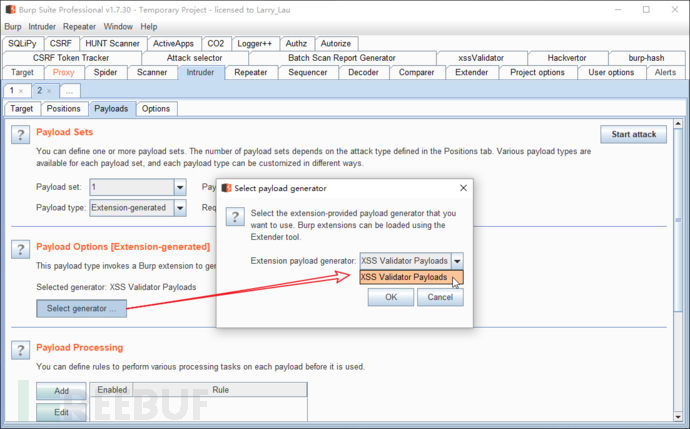Screen dimensions: 690x429
Task: Switch to Intruder Options sub-tab
Action: pyautogui.click(x=156, y=109)
